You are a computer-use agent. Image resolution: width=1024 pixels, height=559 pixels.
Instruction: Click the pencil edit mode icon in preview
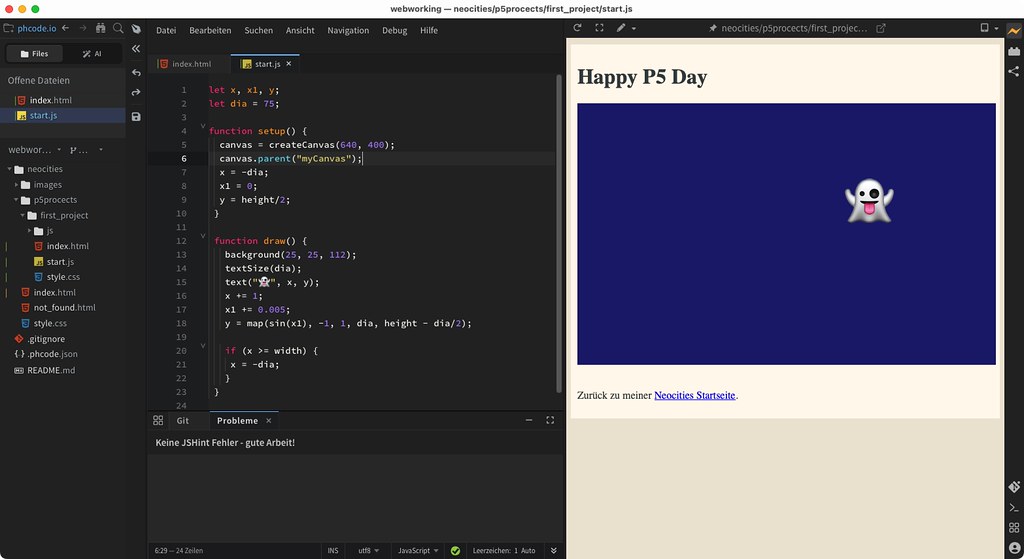click(620, 27)
